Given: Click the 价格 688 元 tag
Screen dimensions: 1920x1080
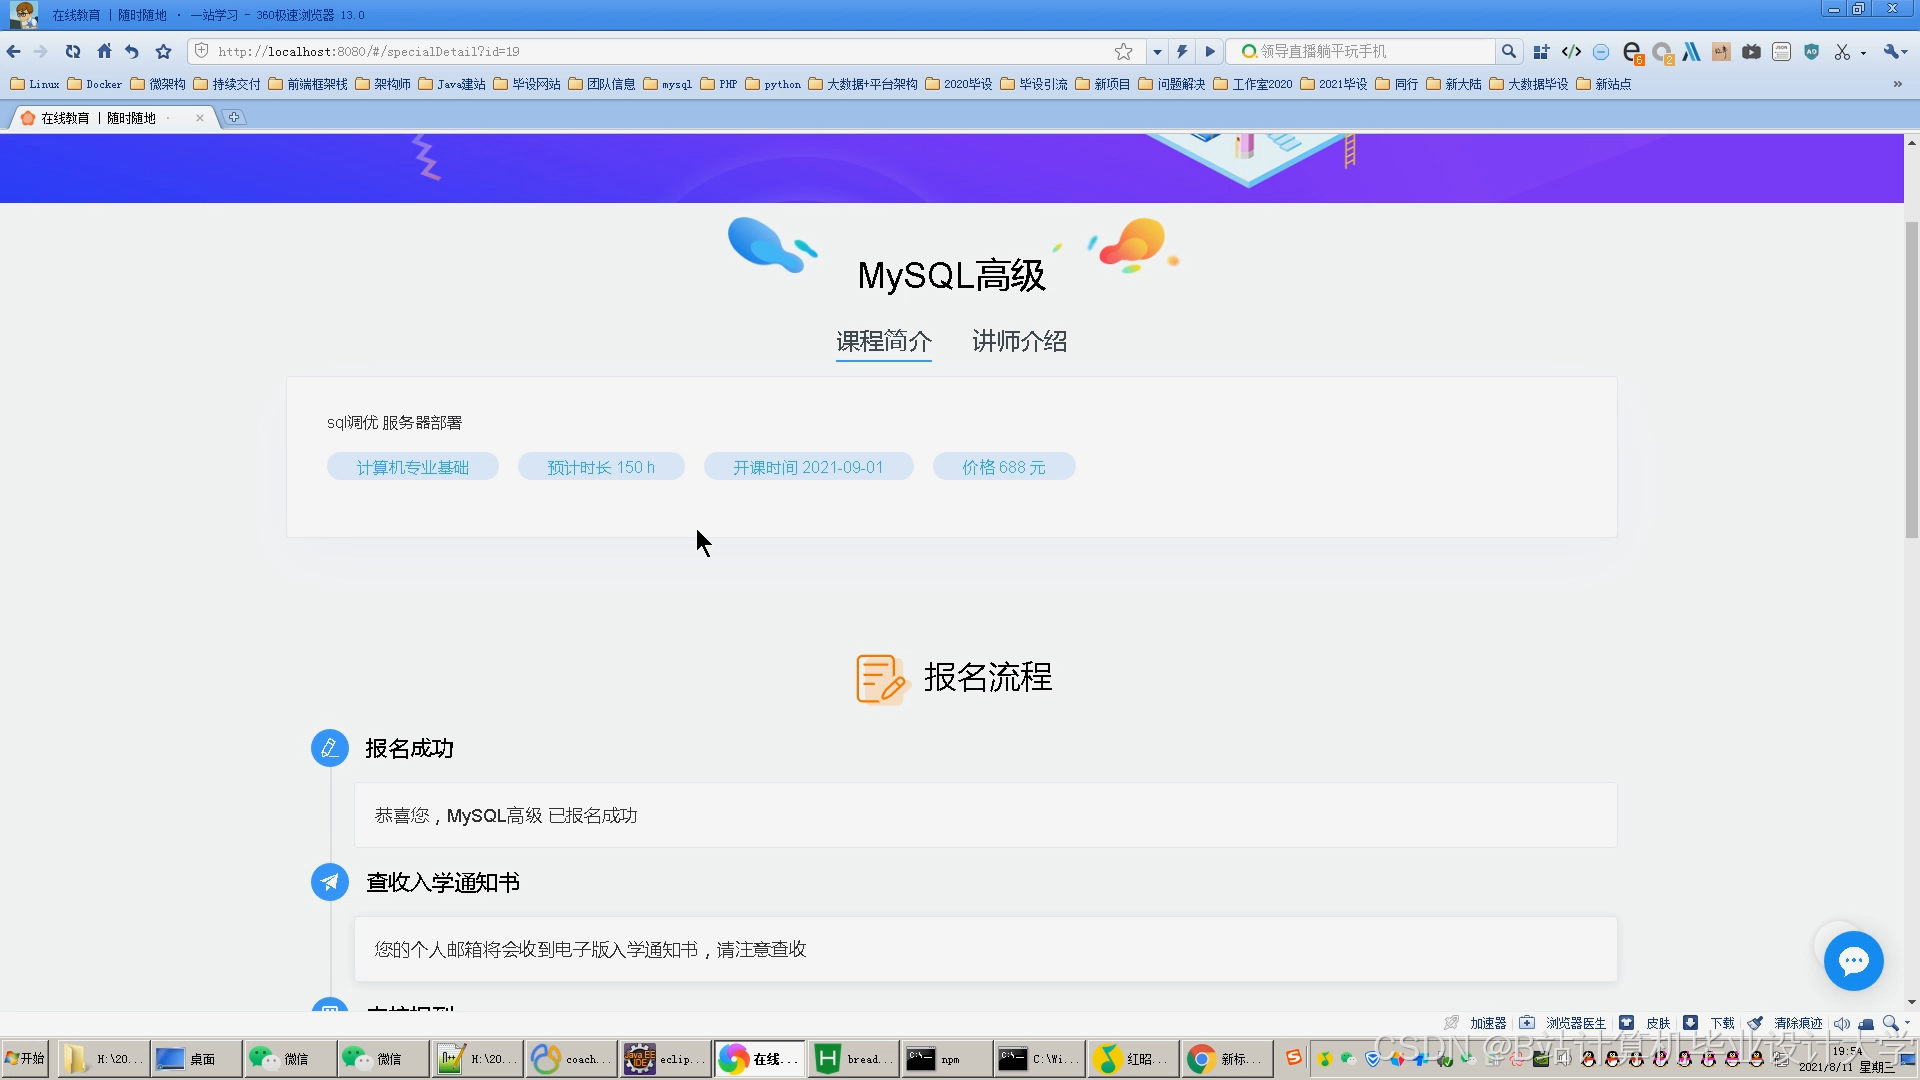Looking at the screenshot, I should [1004, 467].
